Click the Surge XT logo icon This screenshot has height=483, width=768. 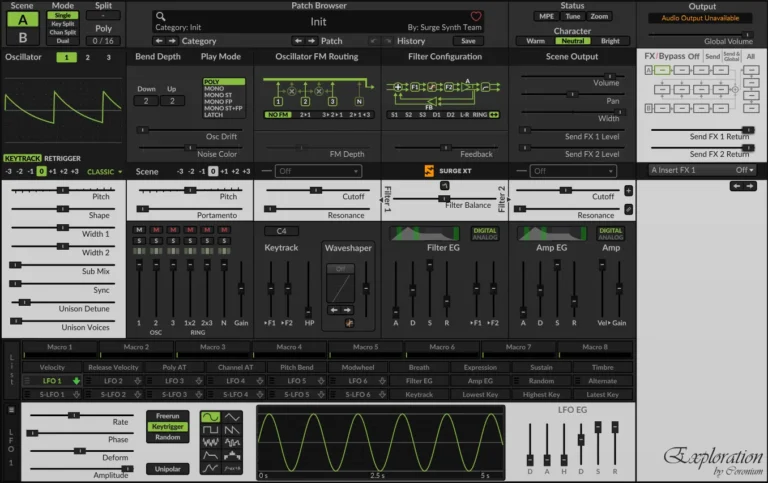click(x=429, y=171)
